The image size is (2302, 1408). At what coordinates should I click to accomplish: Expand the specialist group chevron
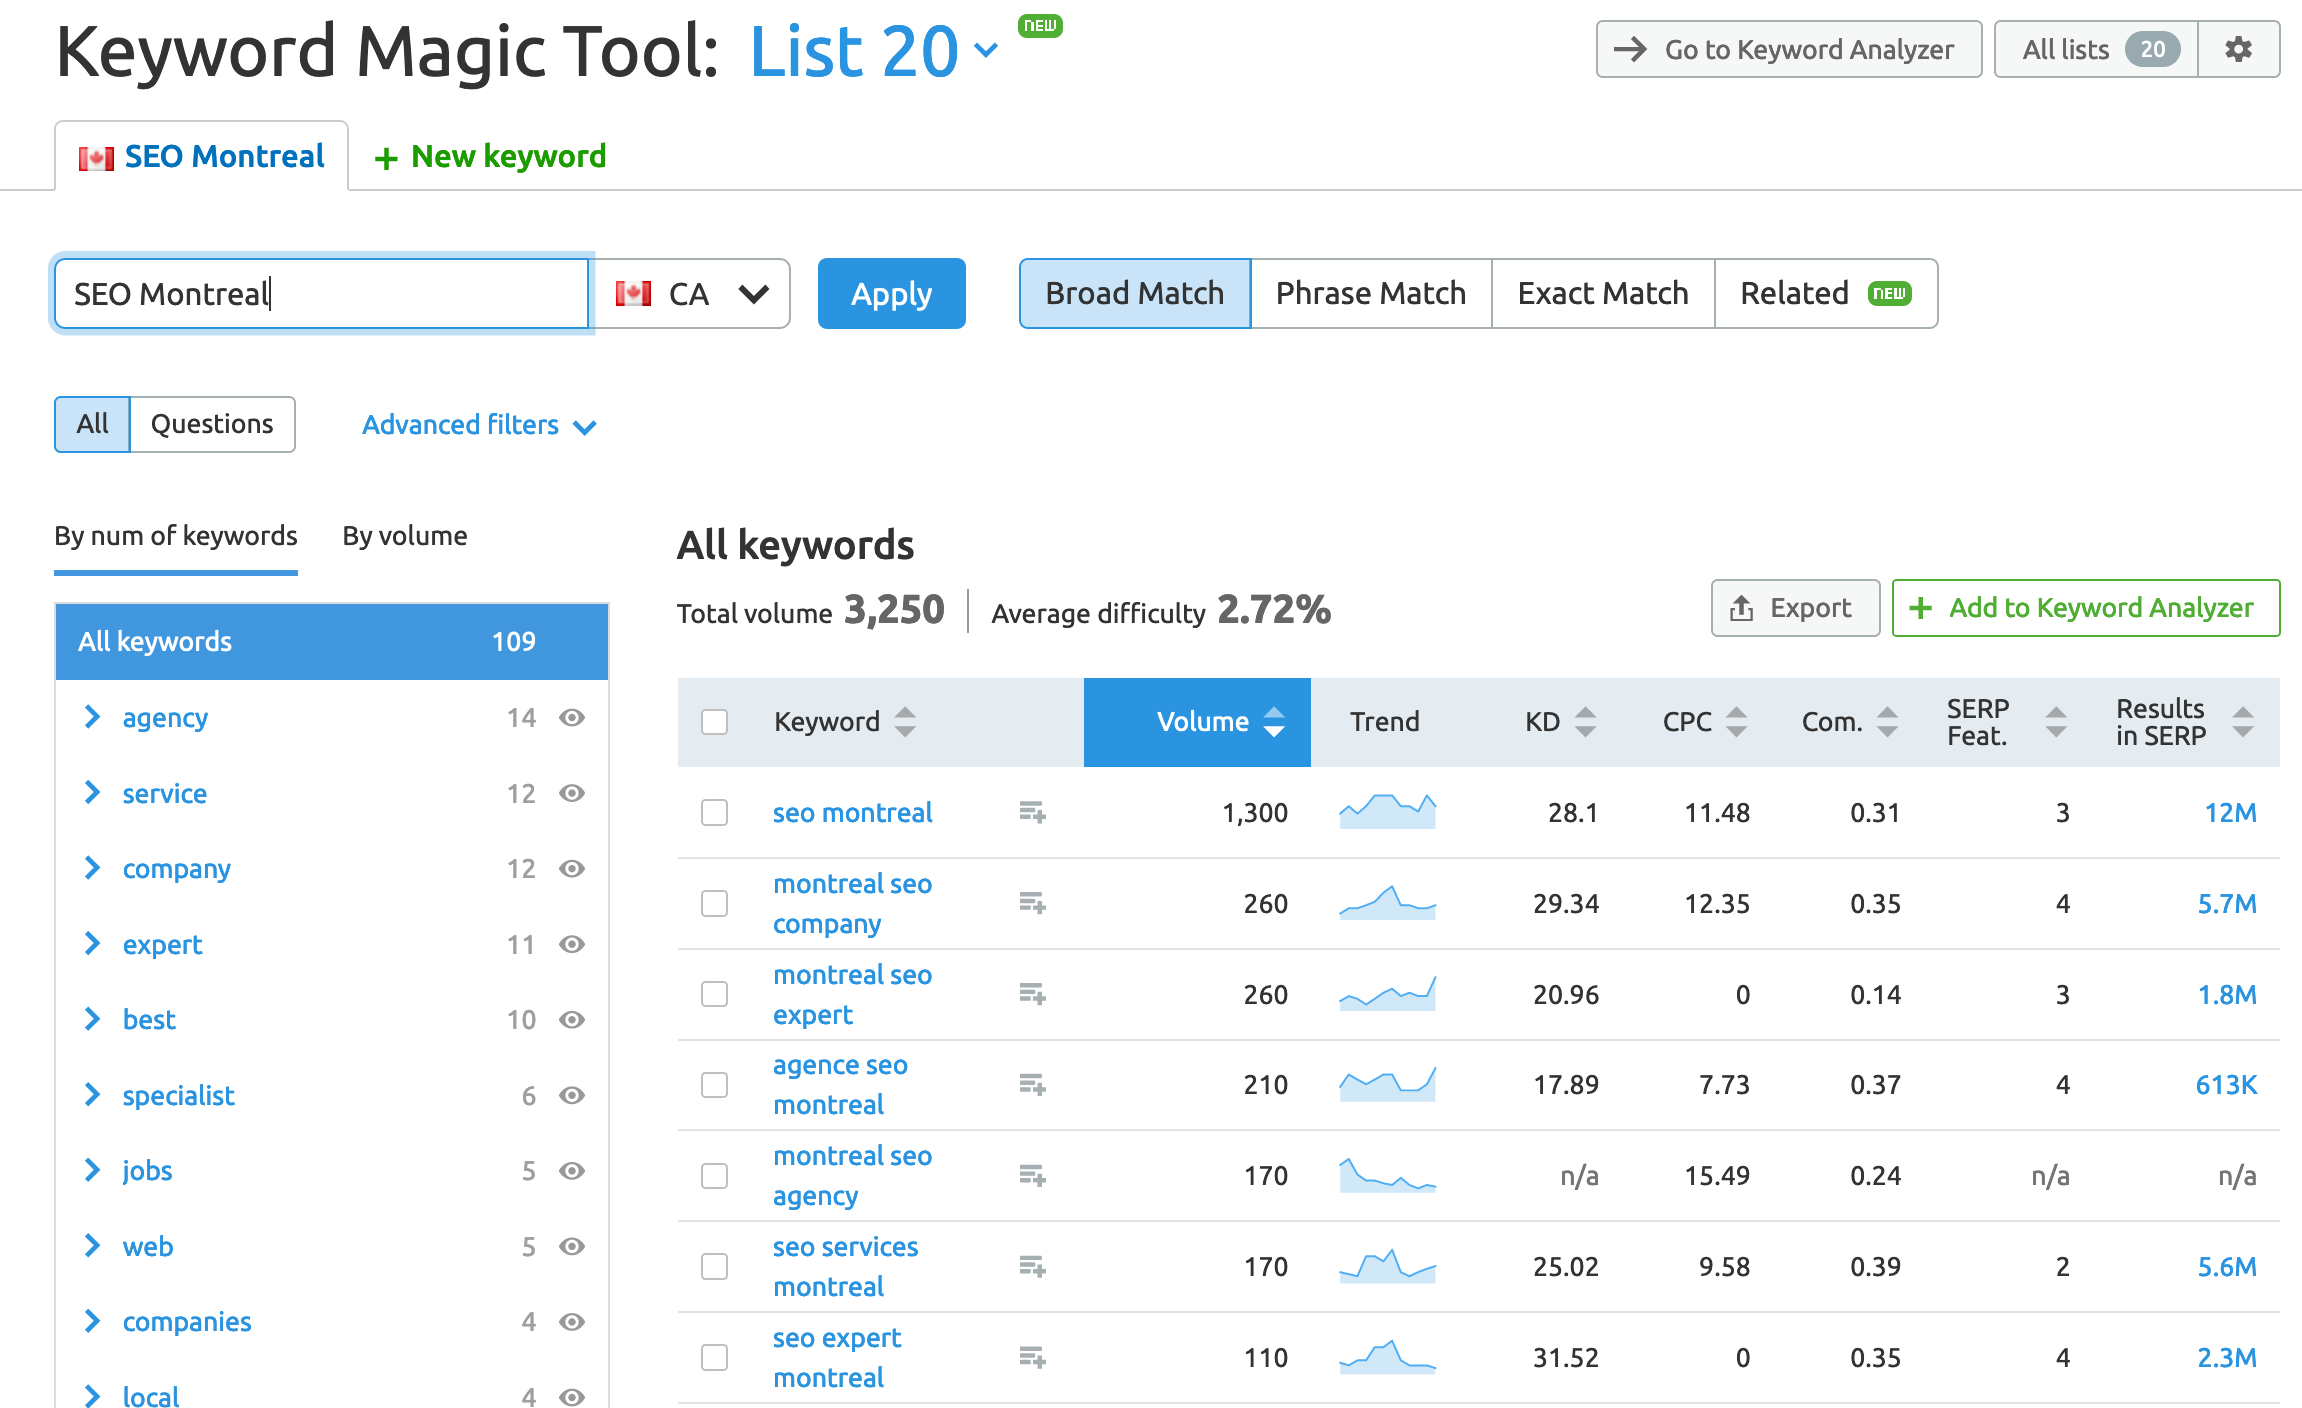92,1095
